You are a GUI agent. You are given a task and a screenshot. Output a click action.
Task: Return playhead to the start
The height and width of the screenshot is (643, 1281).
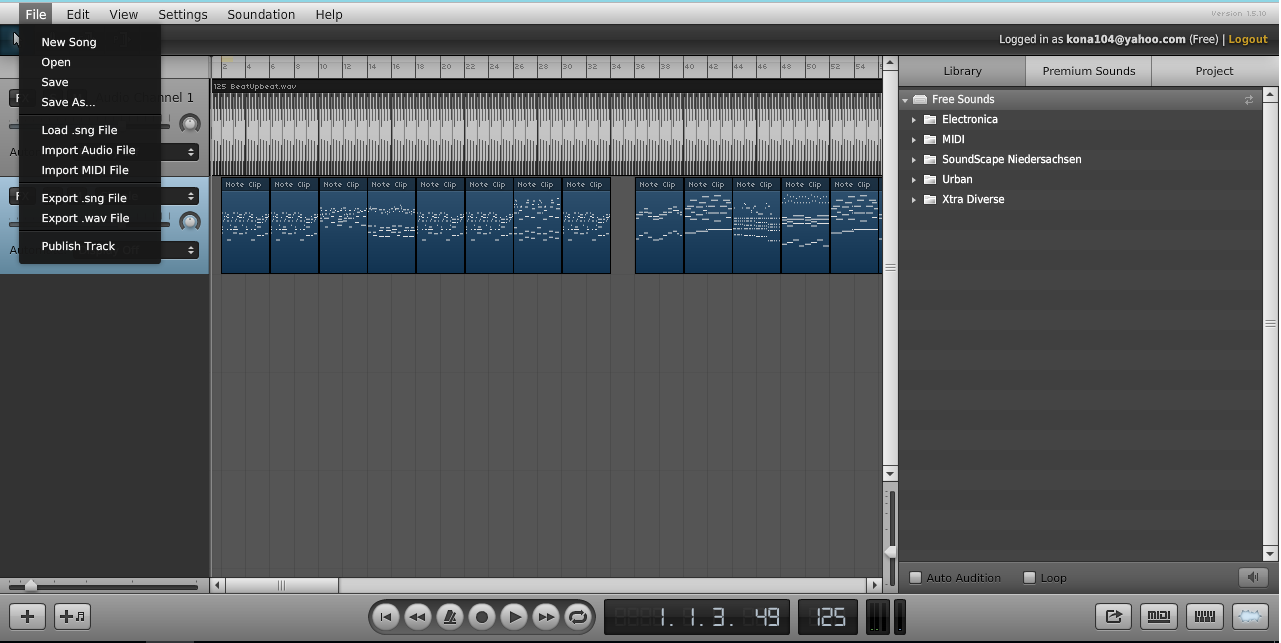pos(385,617)
